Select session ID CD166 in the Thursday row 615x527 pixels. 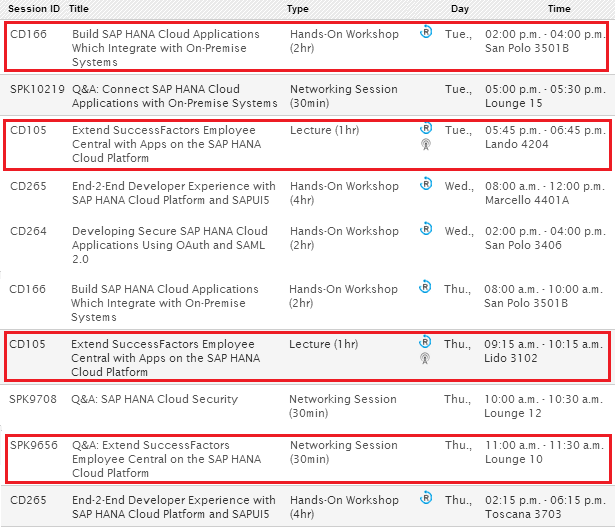27,289
